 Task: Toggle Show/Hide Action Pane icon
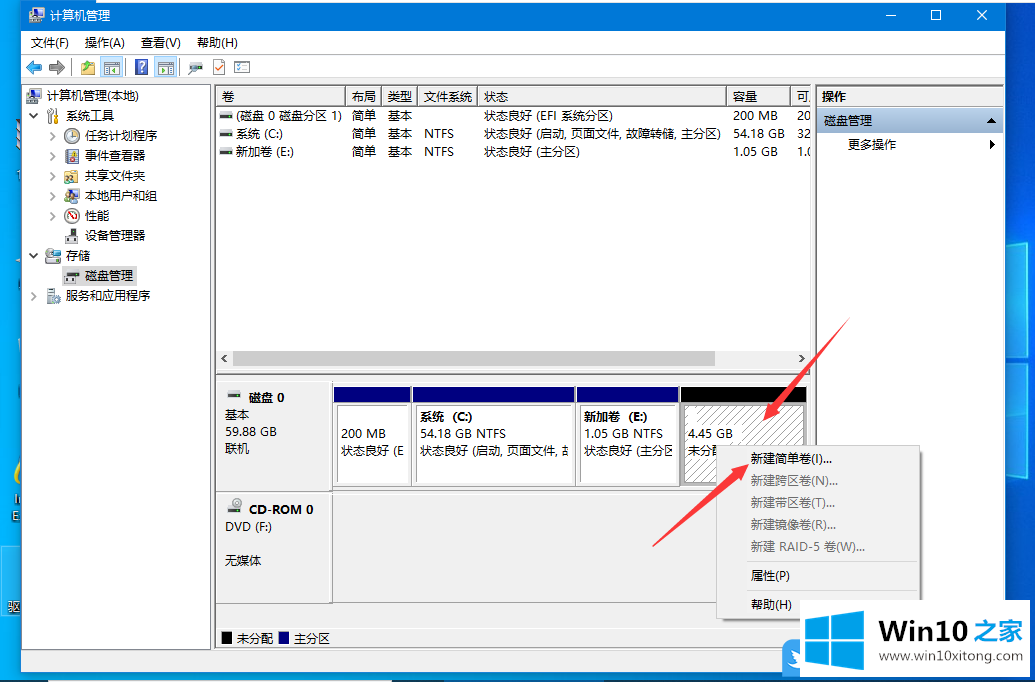(165, 67)
